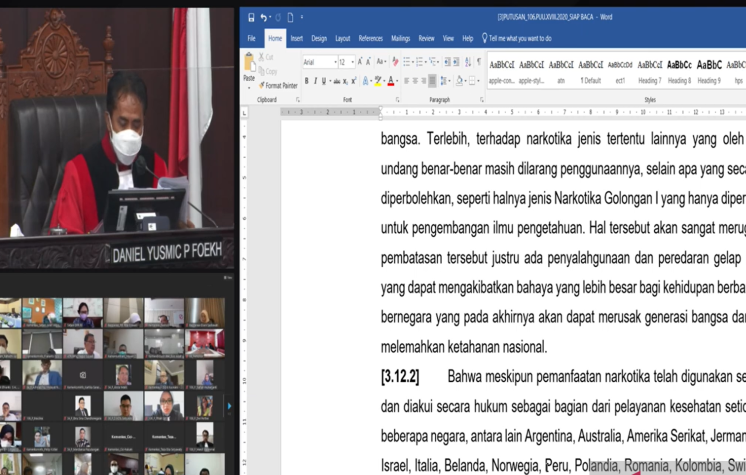Open the Clipboard pane launcher
The image size is (746, 475).
click(x=298, y=99)
